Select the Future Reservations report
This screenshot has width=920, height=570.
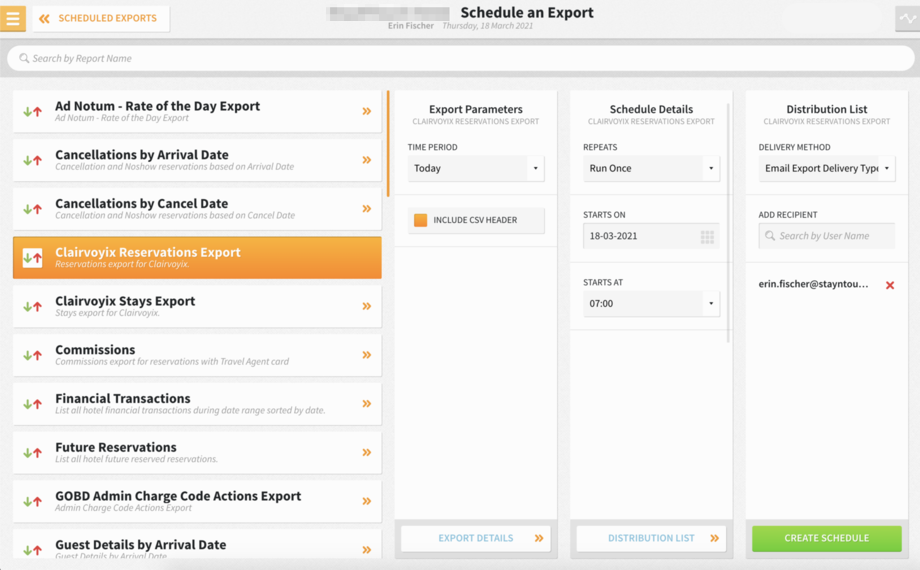197,452
